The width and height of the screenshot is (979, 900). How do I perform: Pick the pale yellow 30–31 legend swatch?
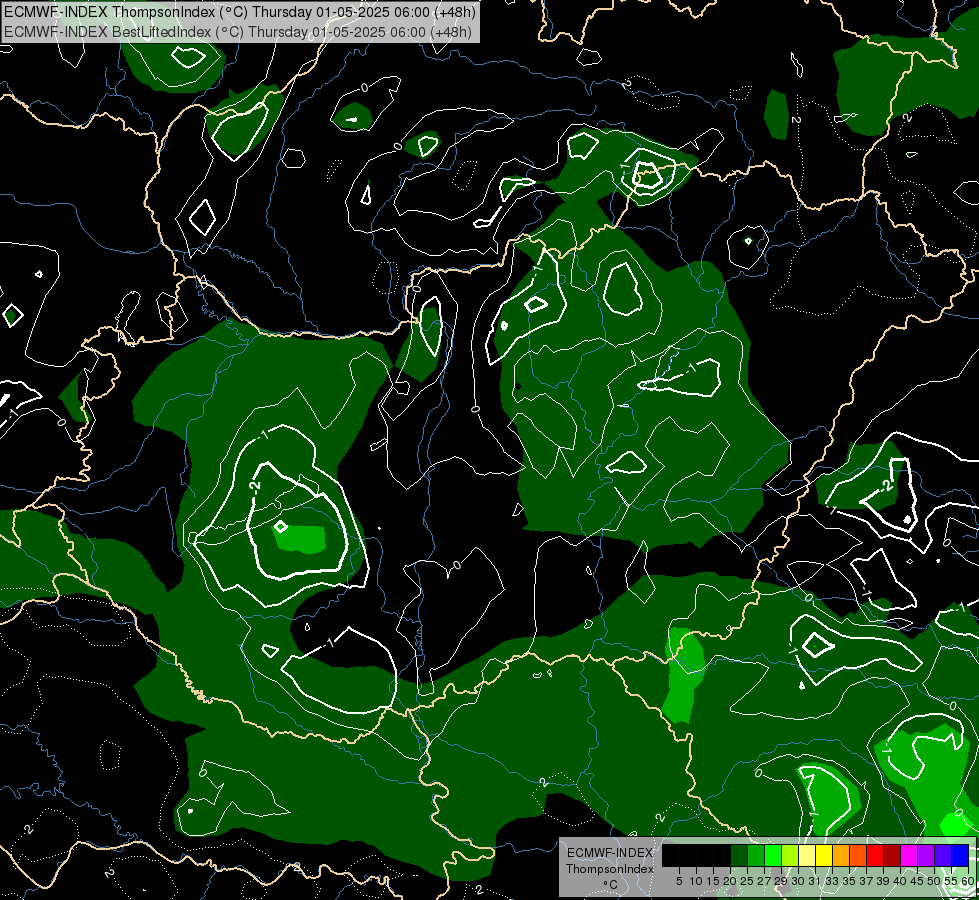tap(807, 855)
